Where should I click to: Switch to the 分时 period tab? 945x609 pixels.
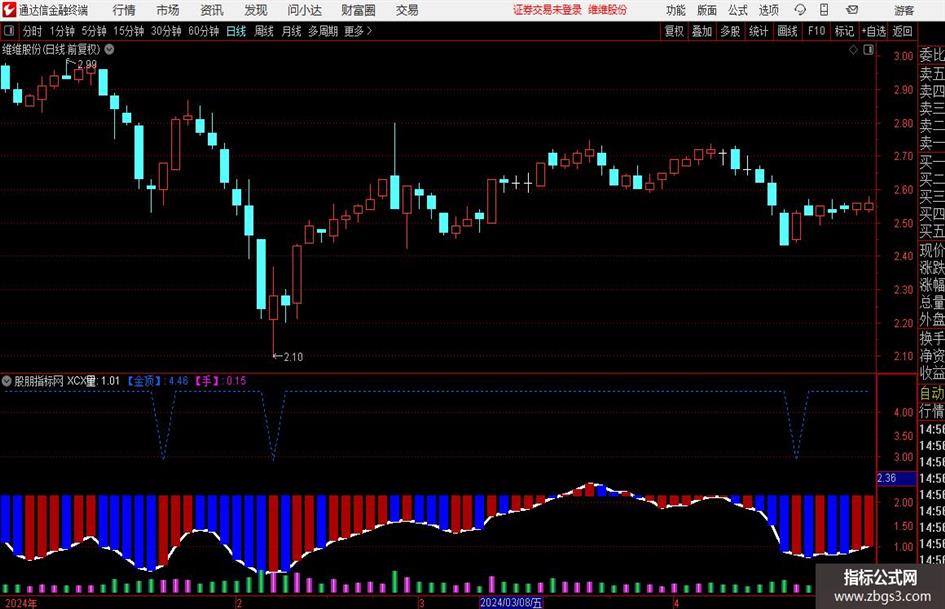[x=32, y=31]
